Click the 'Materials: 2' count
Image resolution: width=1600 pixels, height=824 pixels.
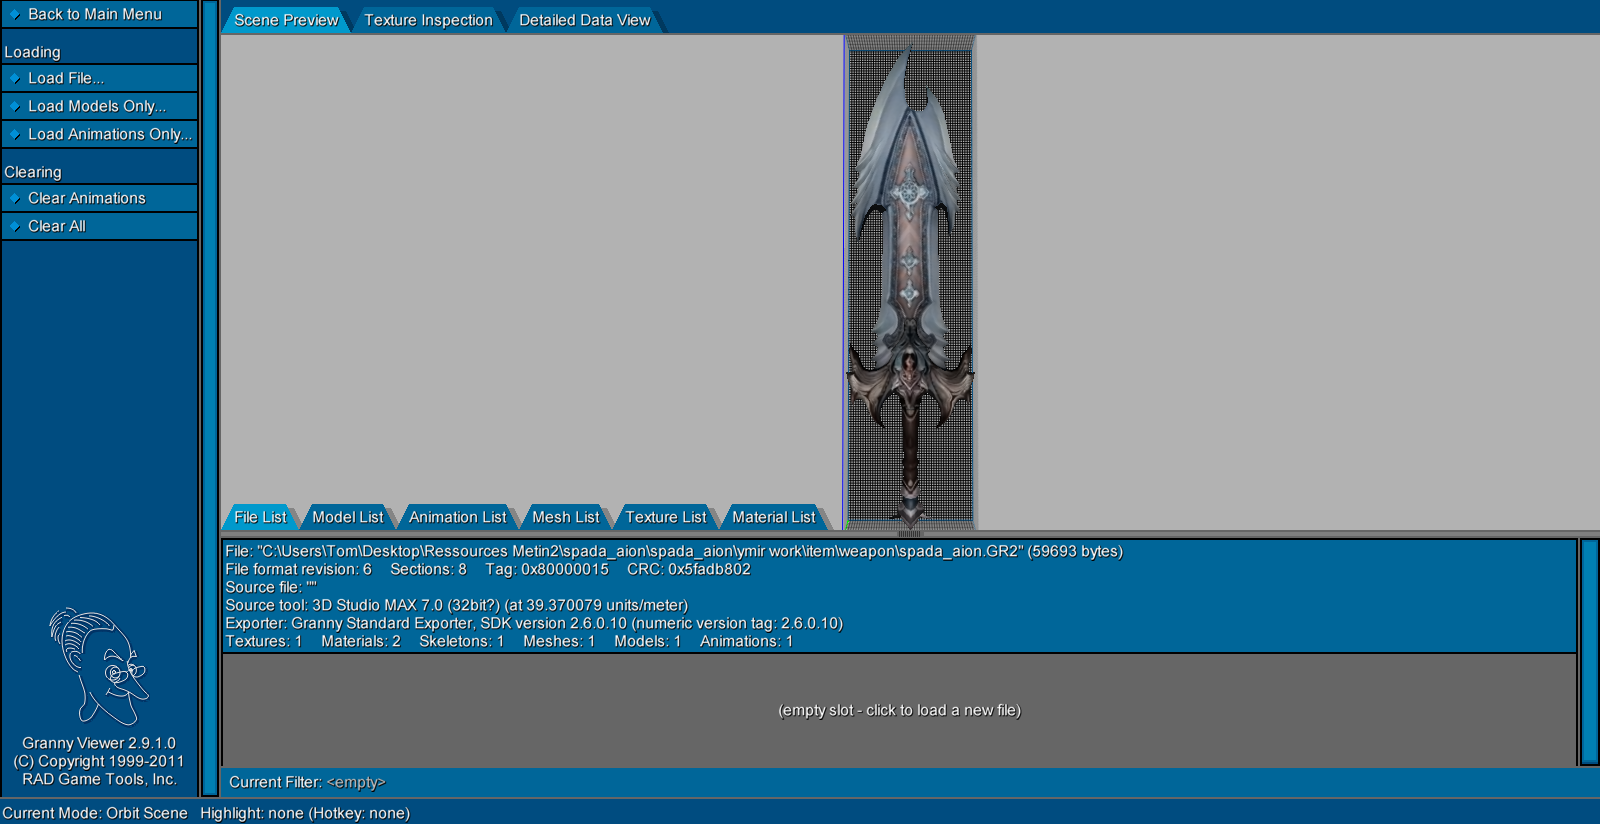[361, 641]
